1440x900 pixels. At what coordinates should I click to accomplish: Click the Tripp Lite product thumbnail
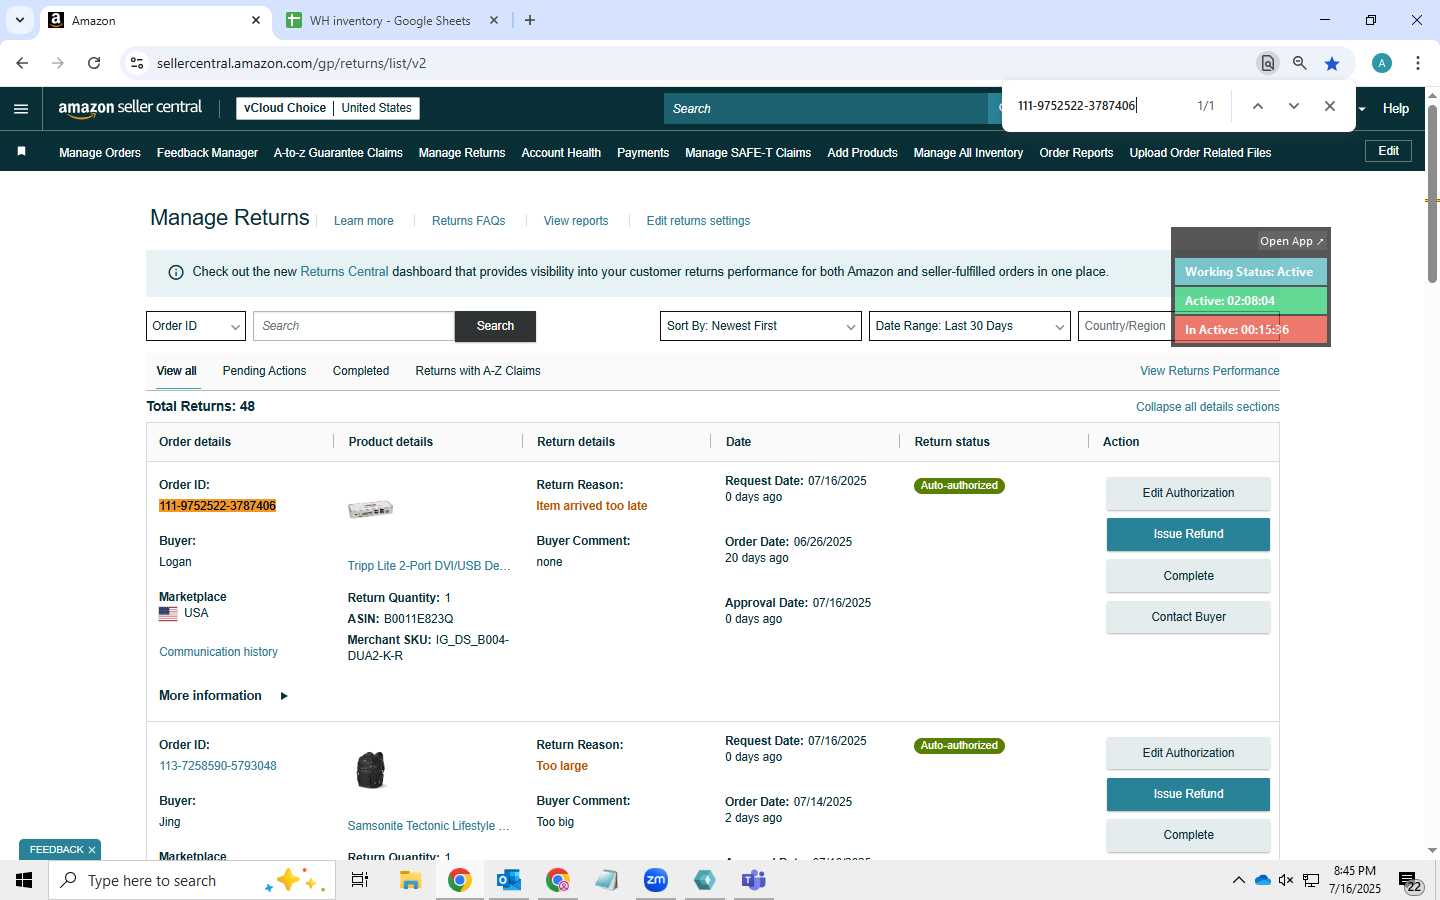click(370, 509)
